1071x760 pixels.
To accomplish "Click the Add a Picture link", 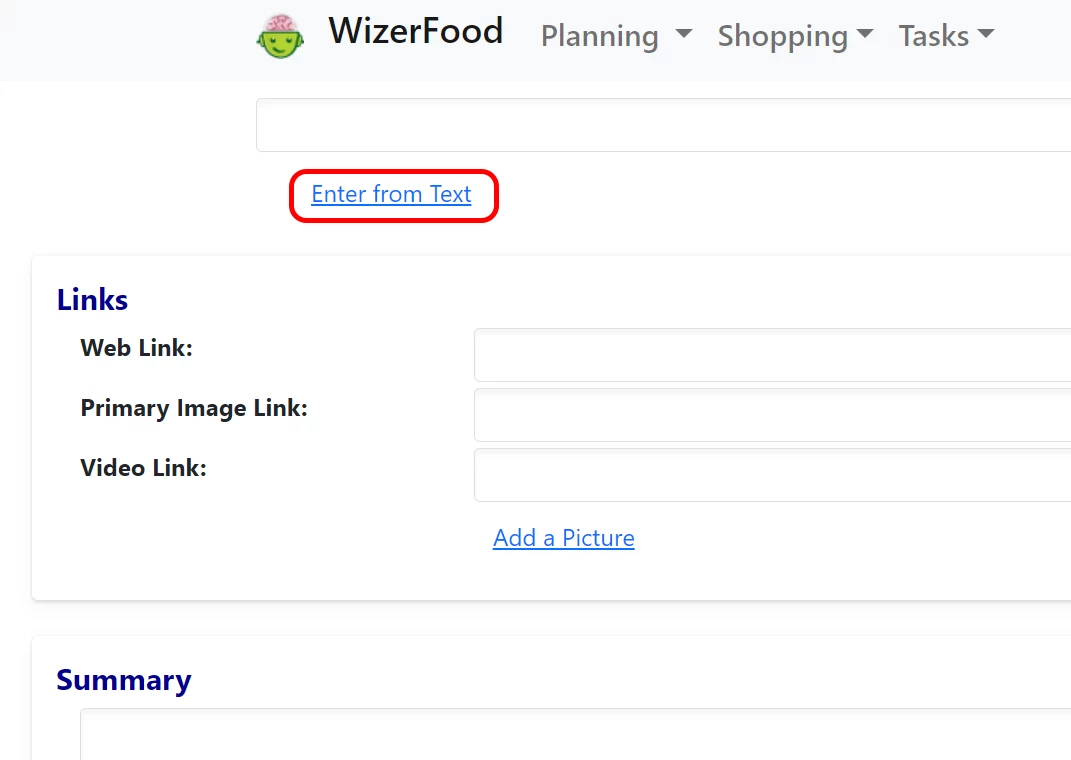I will point(563,538).
